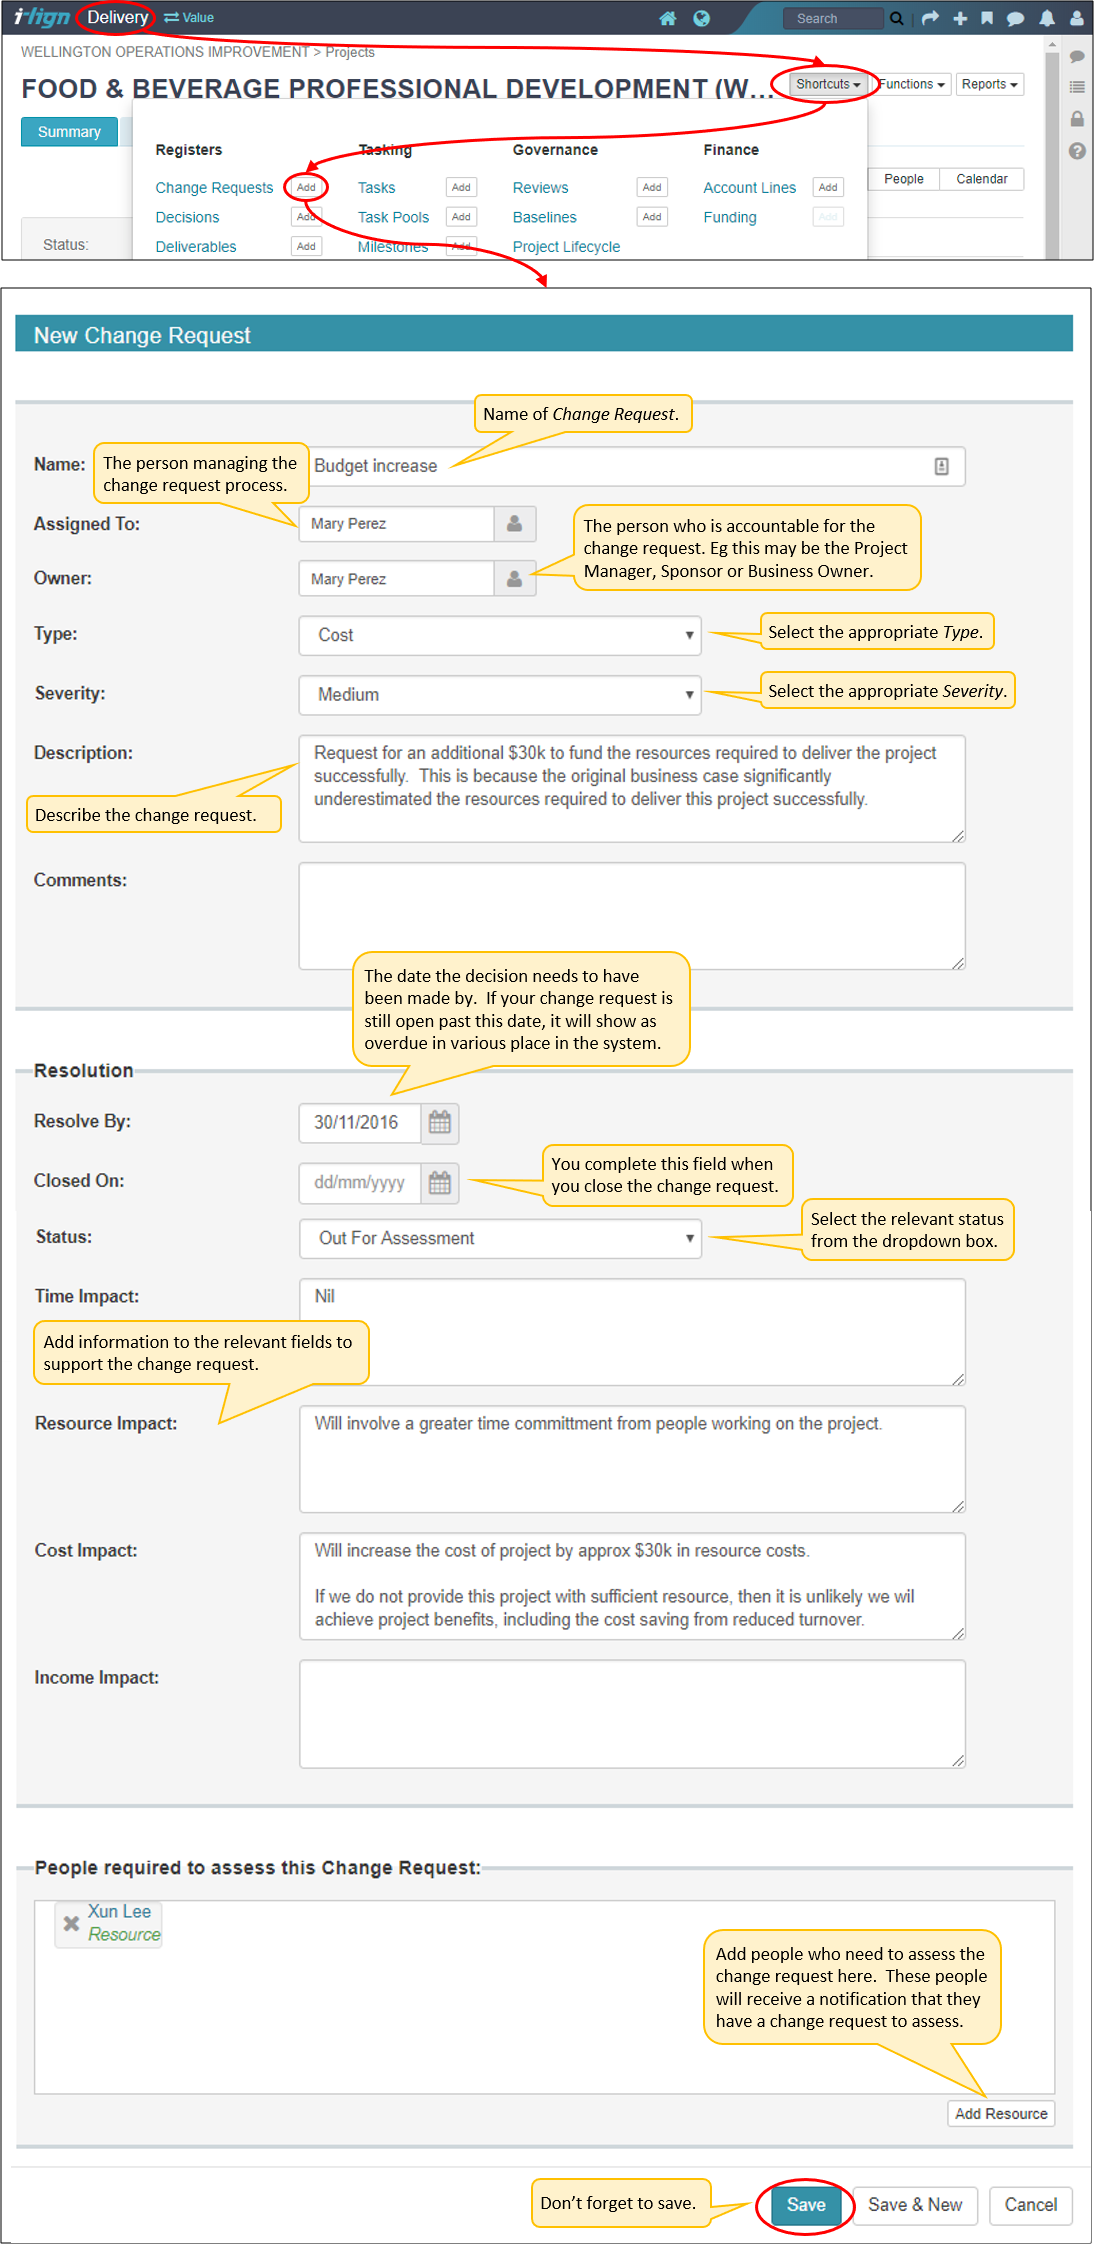Open notifications bell icon
1094x2244 pixels.
point(1047,18)
